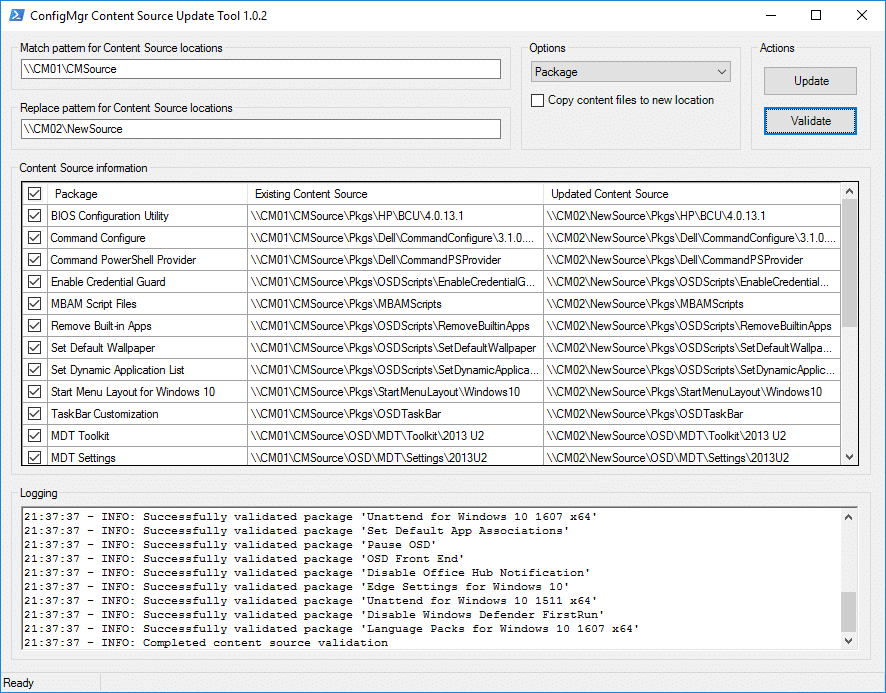Select the MBAM Script Files row

[x=140, y=303]
